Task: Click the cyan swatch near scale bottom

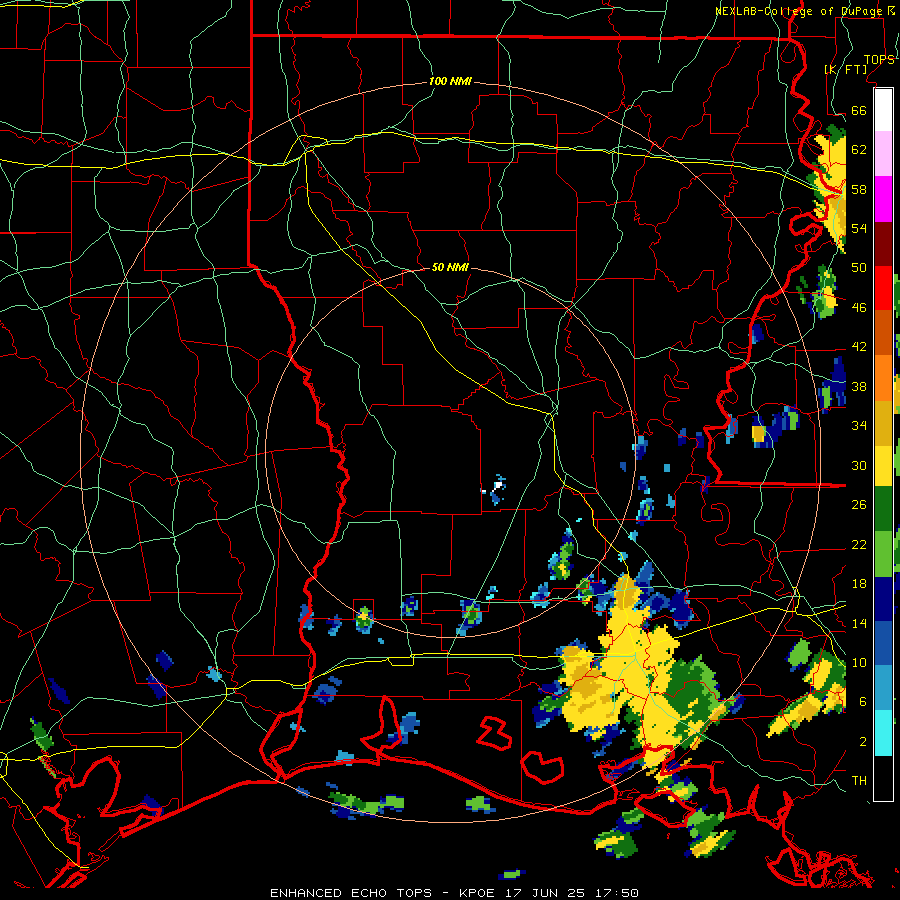Action: 883,733
